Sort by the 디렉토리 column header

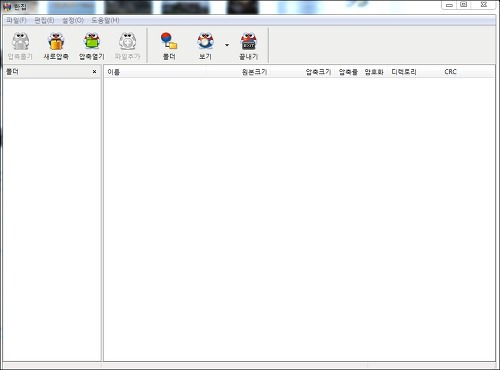point(414,72)
